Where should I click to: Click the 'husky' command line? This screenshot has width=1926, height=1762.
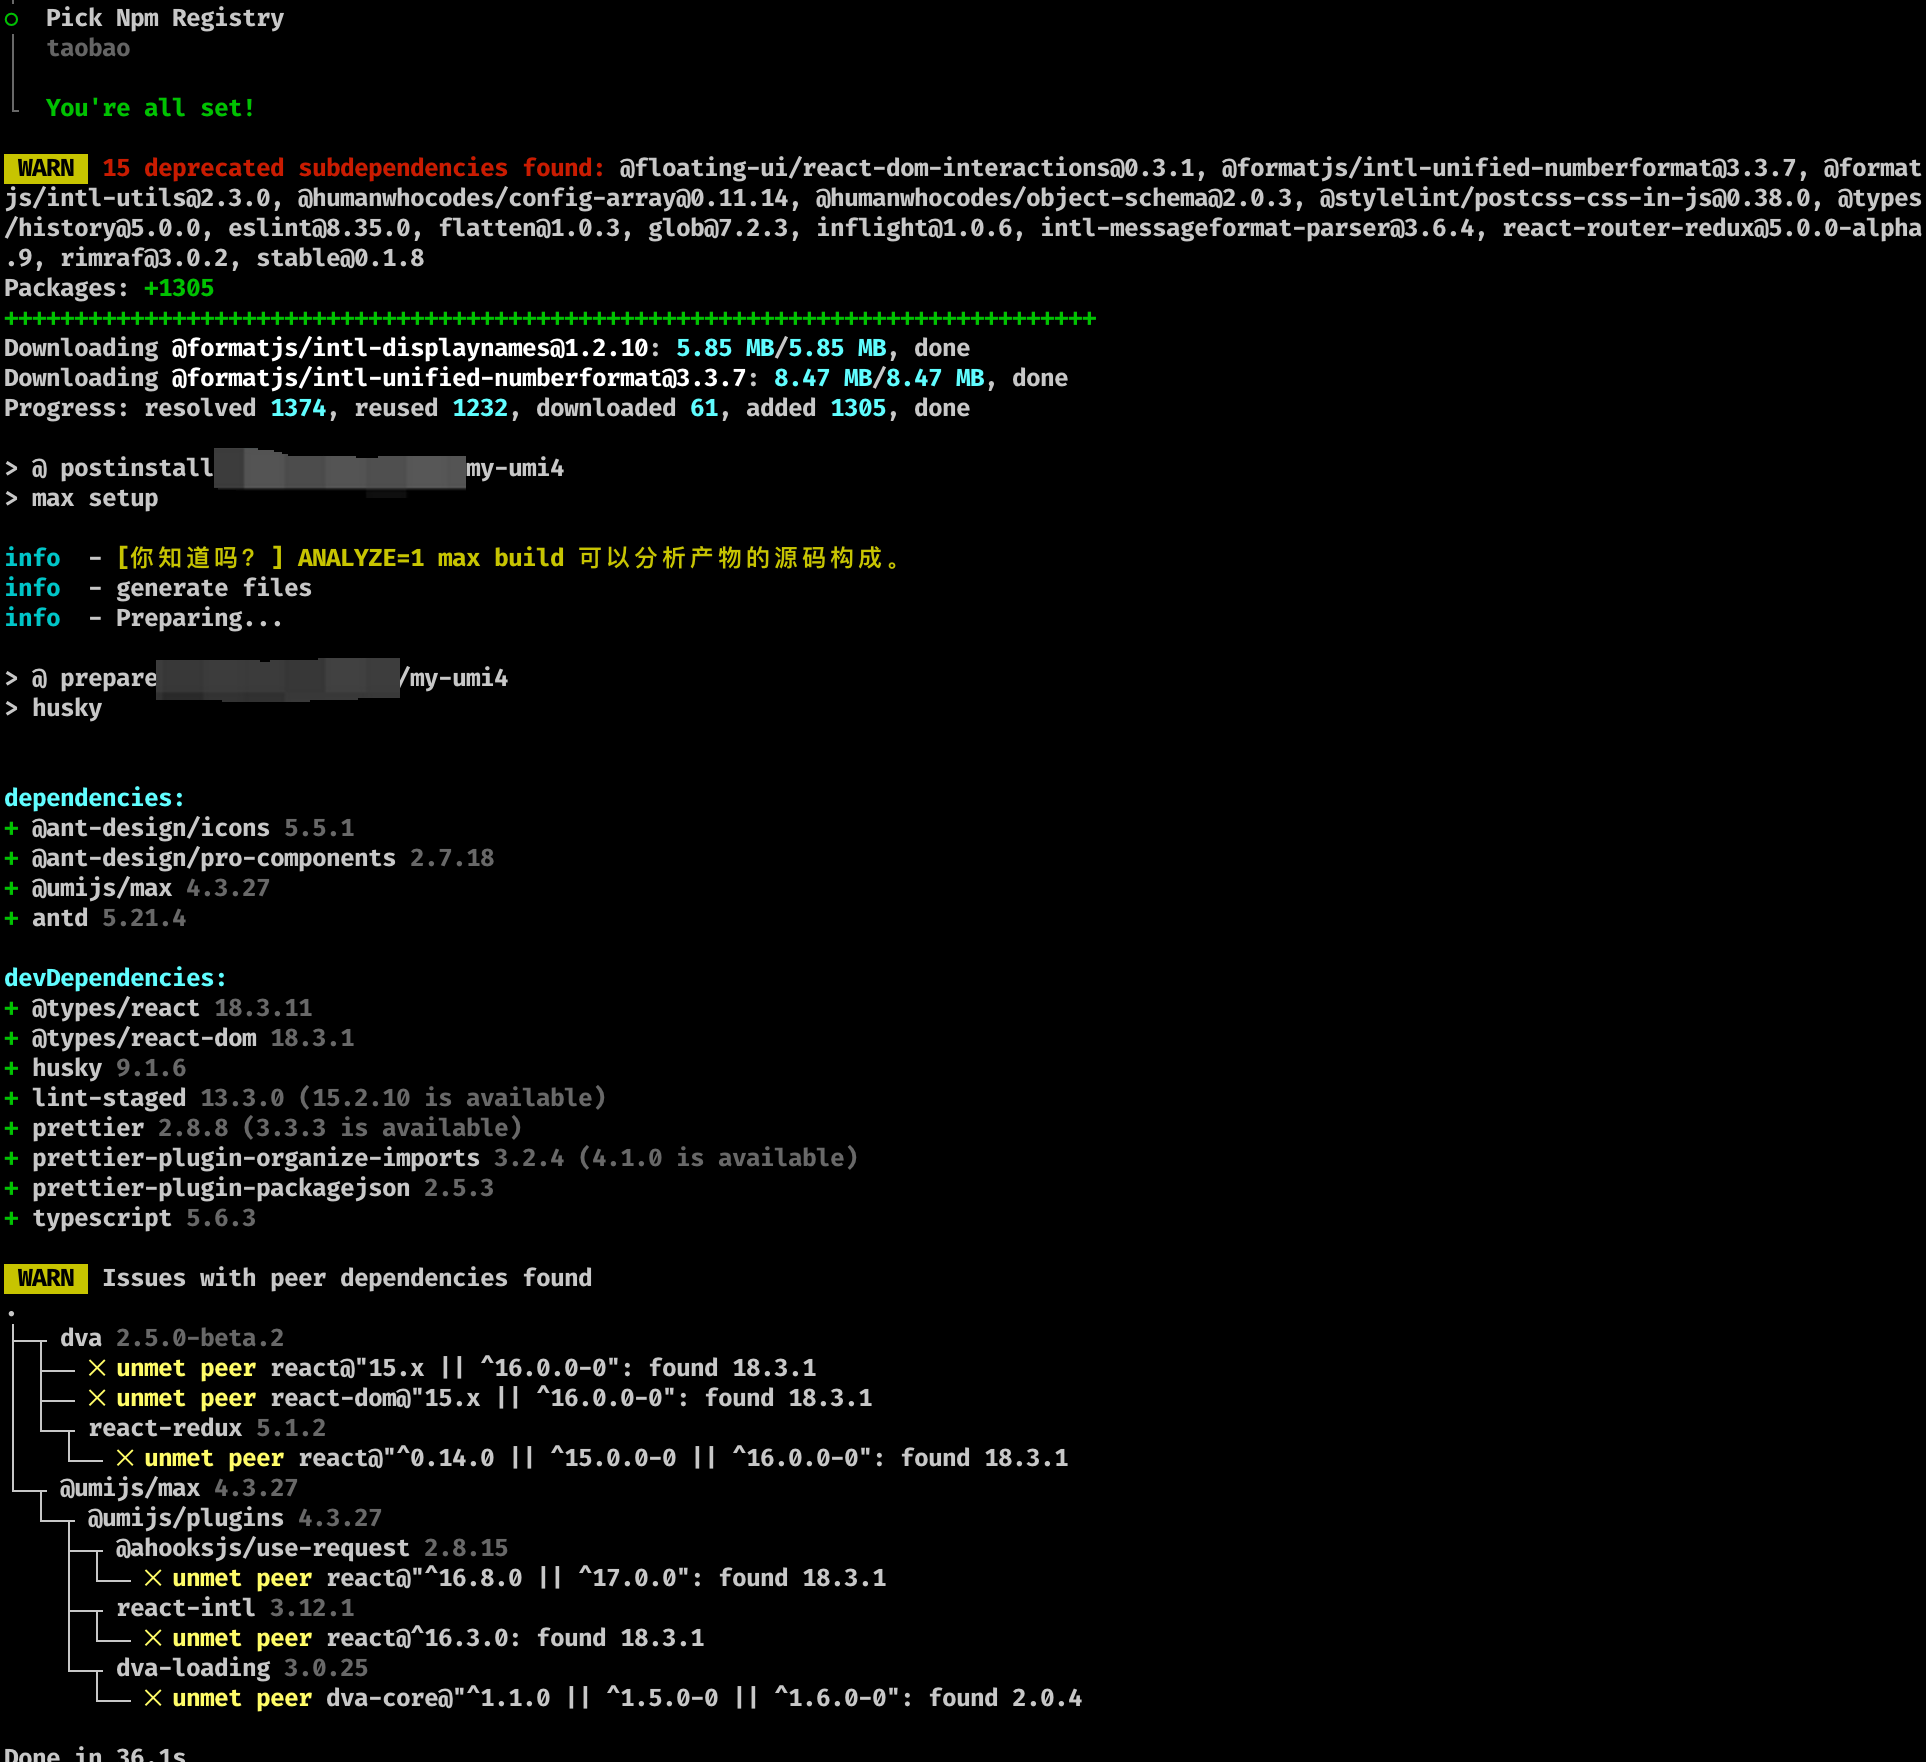tap(53, 708)
